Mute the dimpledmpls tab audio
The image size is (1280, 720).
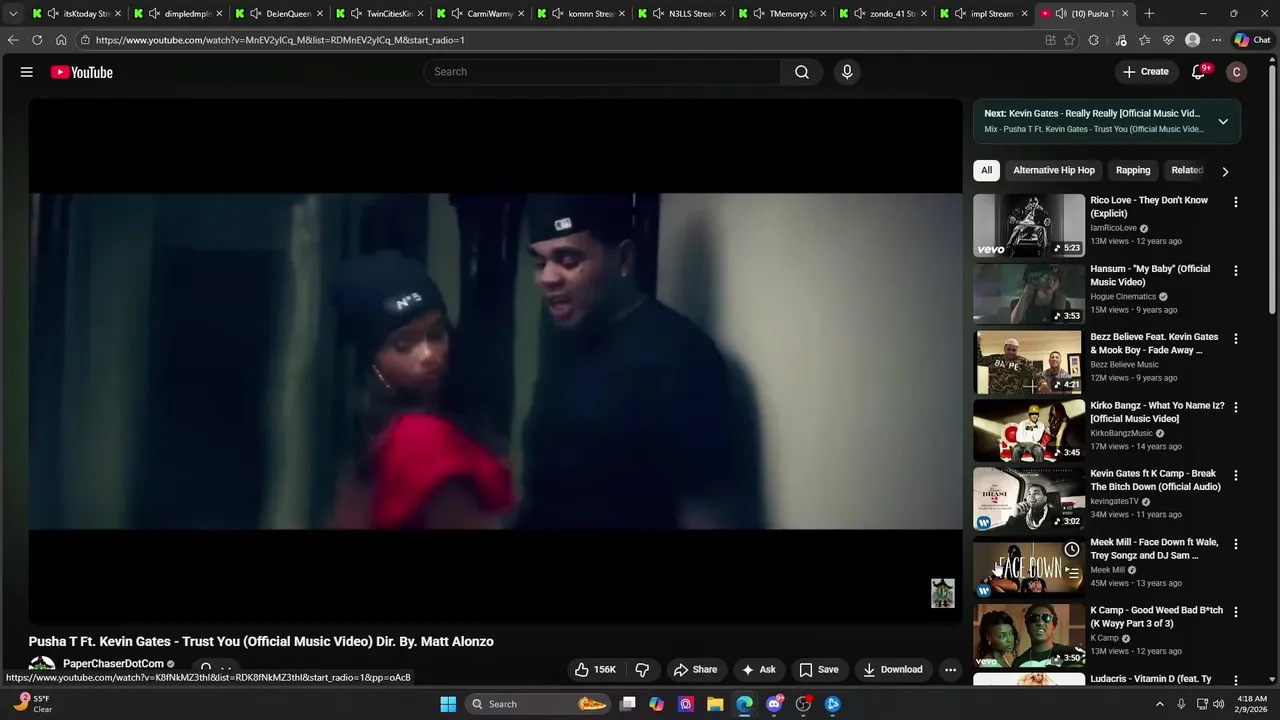154,14
